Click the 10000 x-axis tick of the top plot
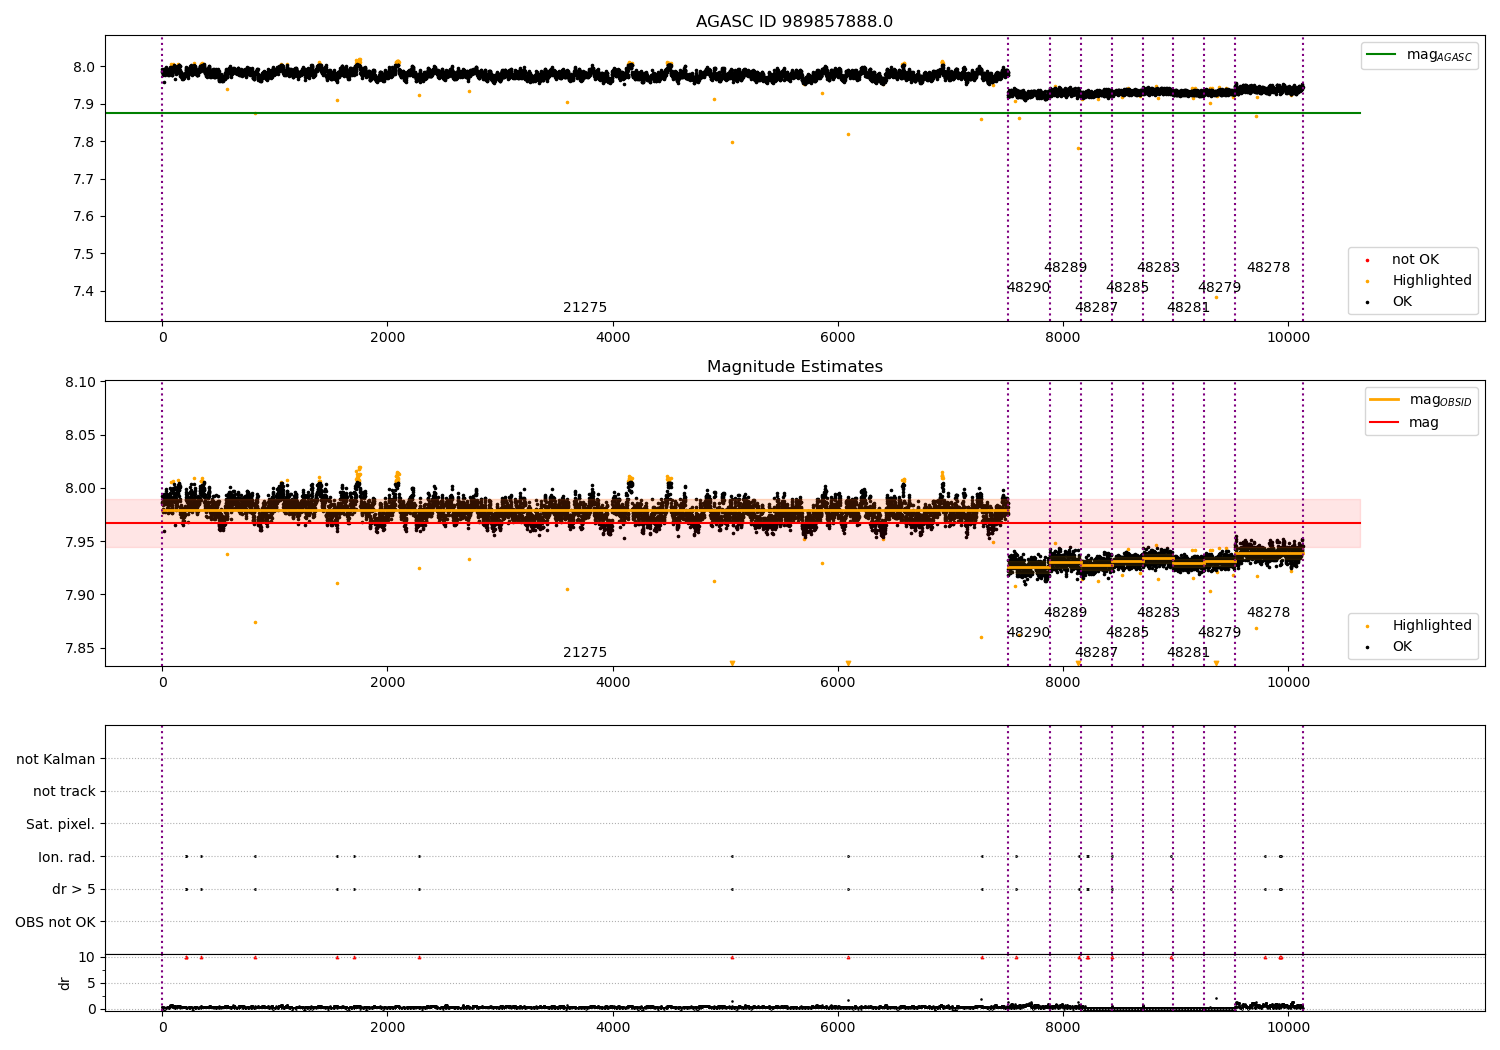This screenshot has height=1050, width=1500. tap(1288, 338)
